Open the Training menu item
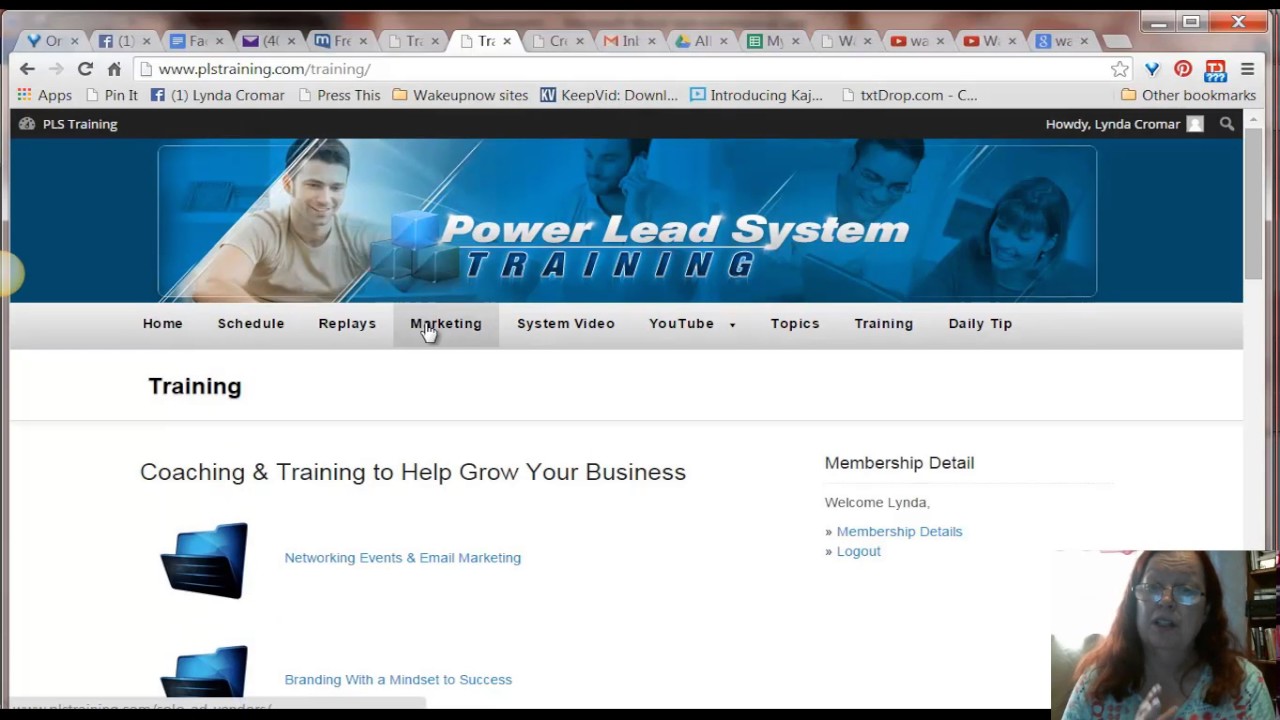This screenshot has width=1280, height=720. tap(884, 324)
